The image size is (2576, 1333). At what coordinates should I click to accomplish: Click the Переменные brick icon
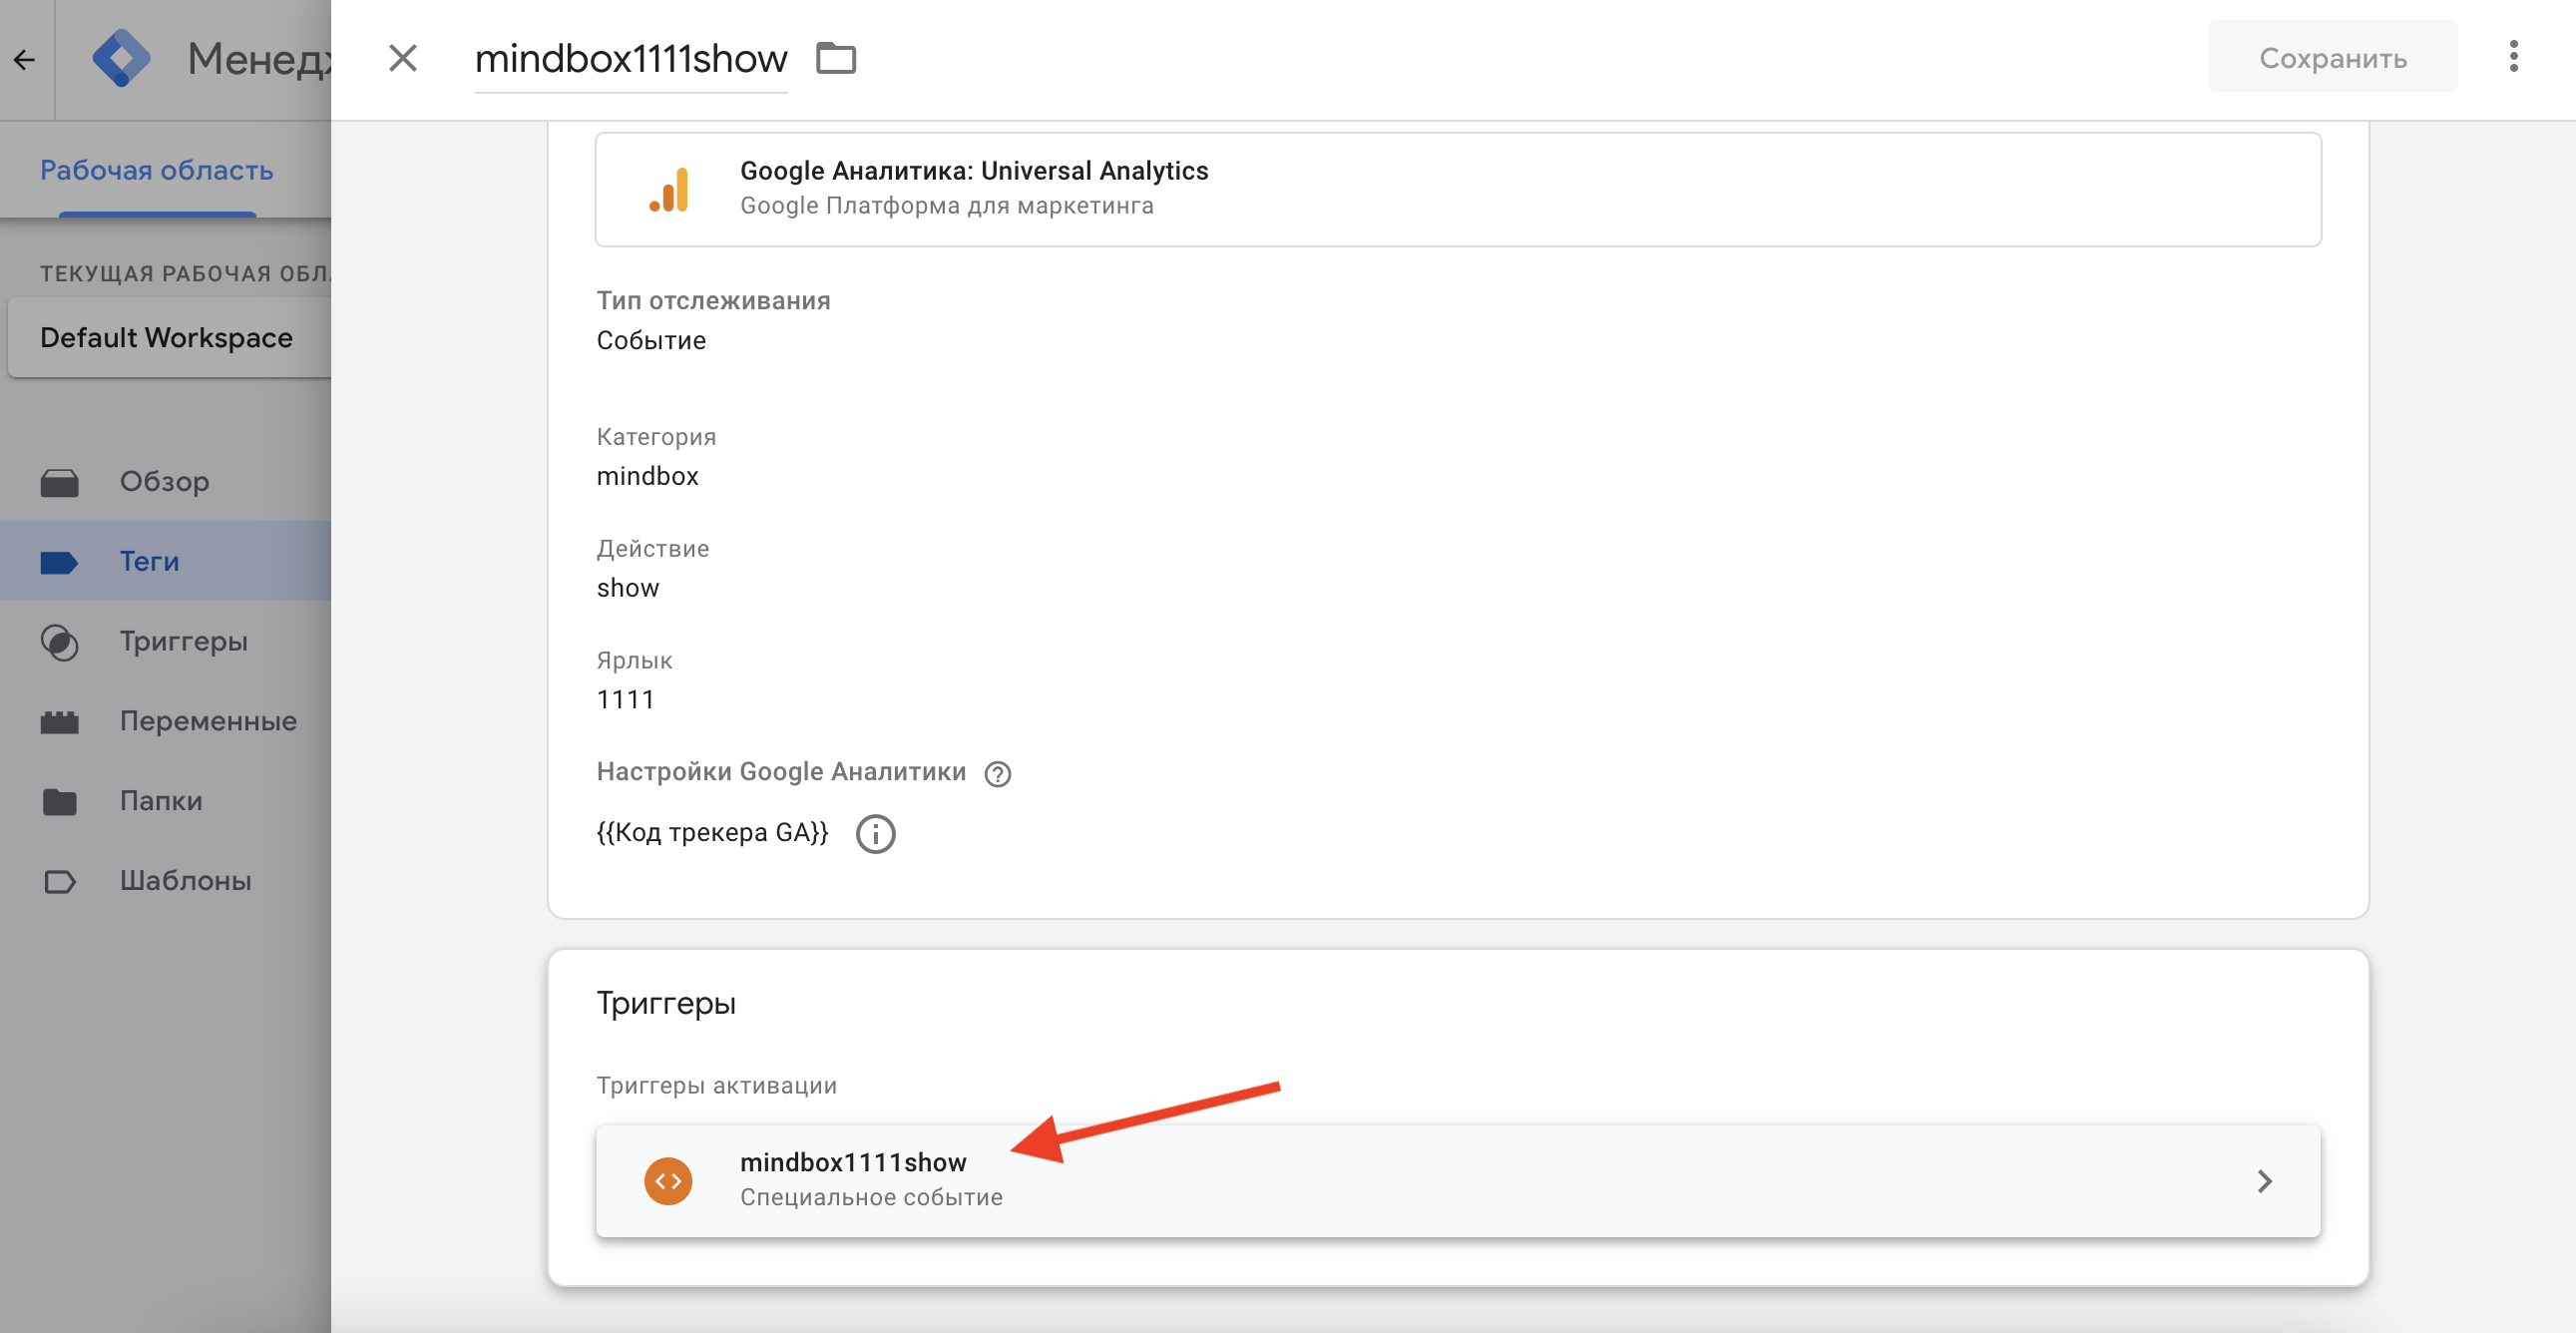[60, 722]
